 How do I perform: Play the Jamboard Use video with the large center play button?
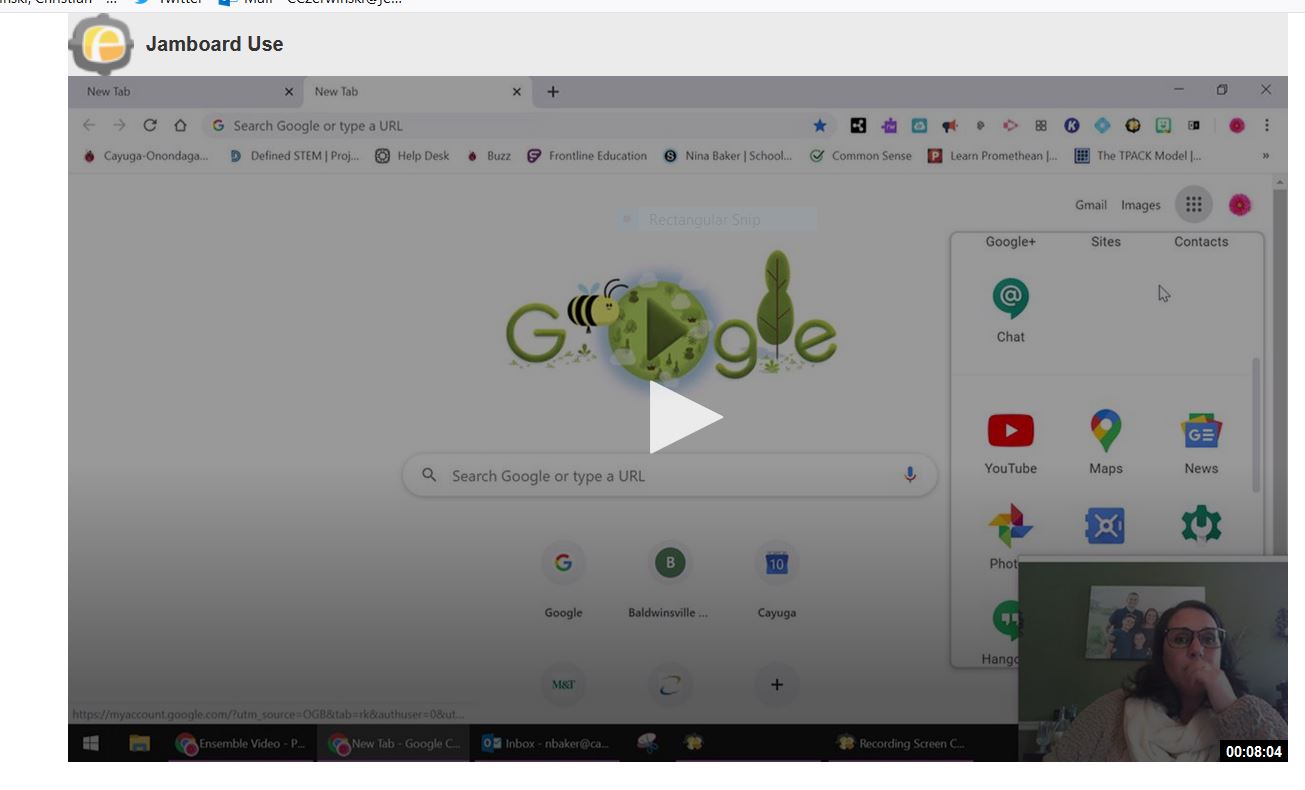pyautogui.click(x=686, y=417)
